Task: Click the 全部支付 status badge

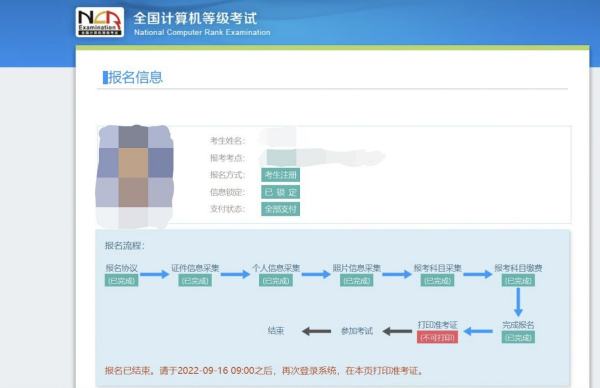Action: coord(280,209)
